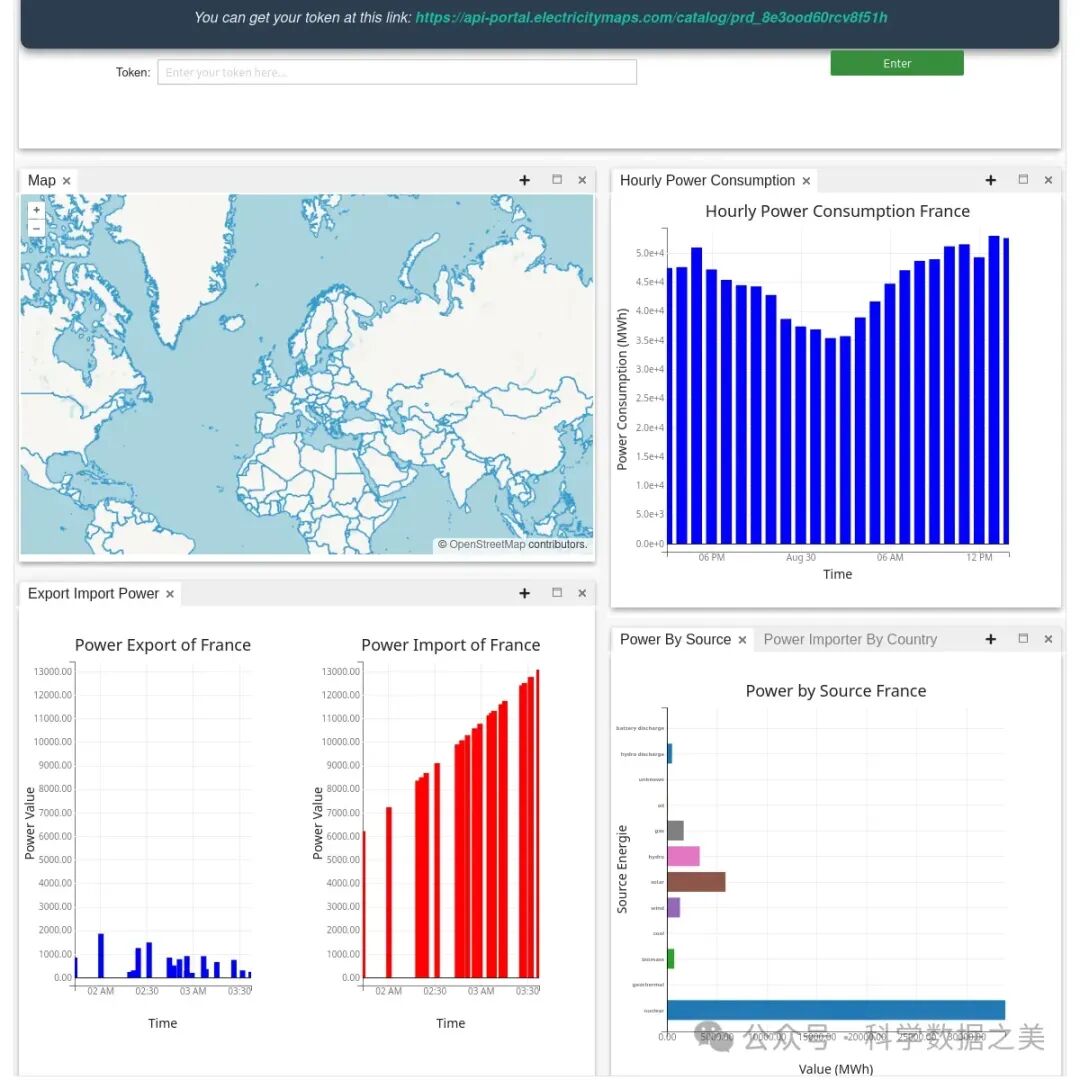This screenshot has width=1080, height=1080.
Task: Click map zoom in plus button
Action: (36, 210)
